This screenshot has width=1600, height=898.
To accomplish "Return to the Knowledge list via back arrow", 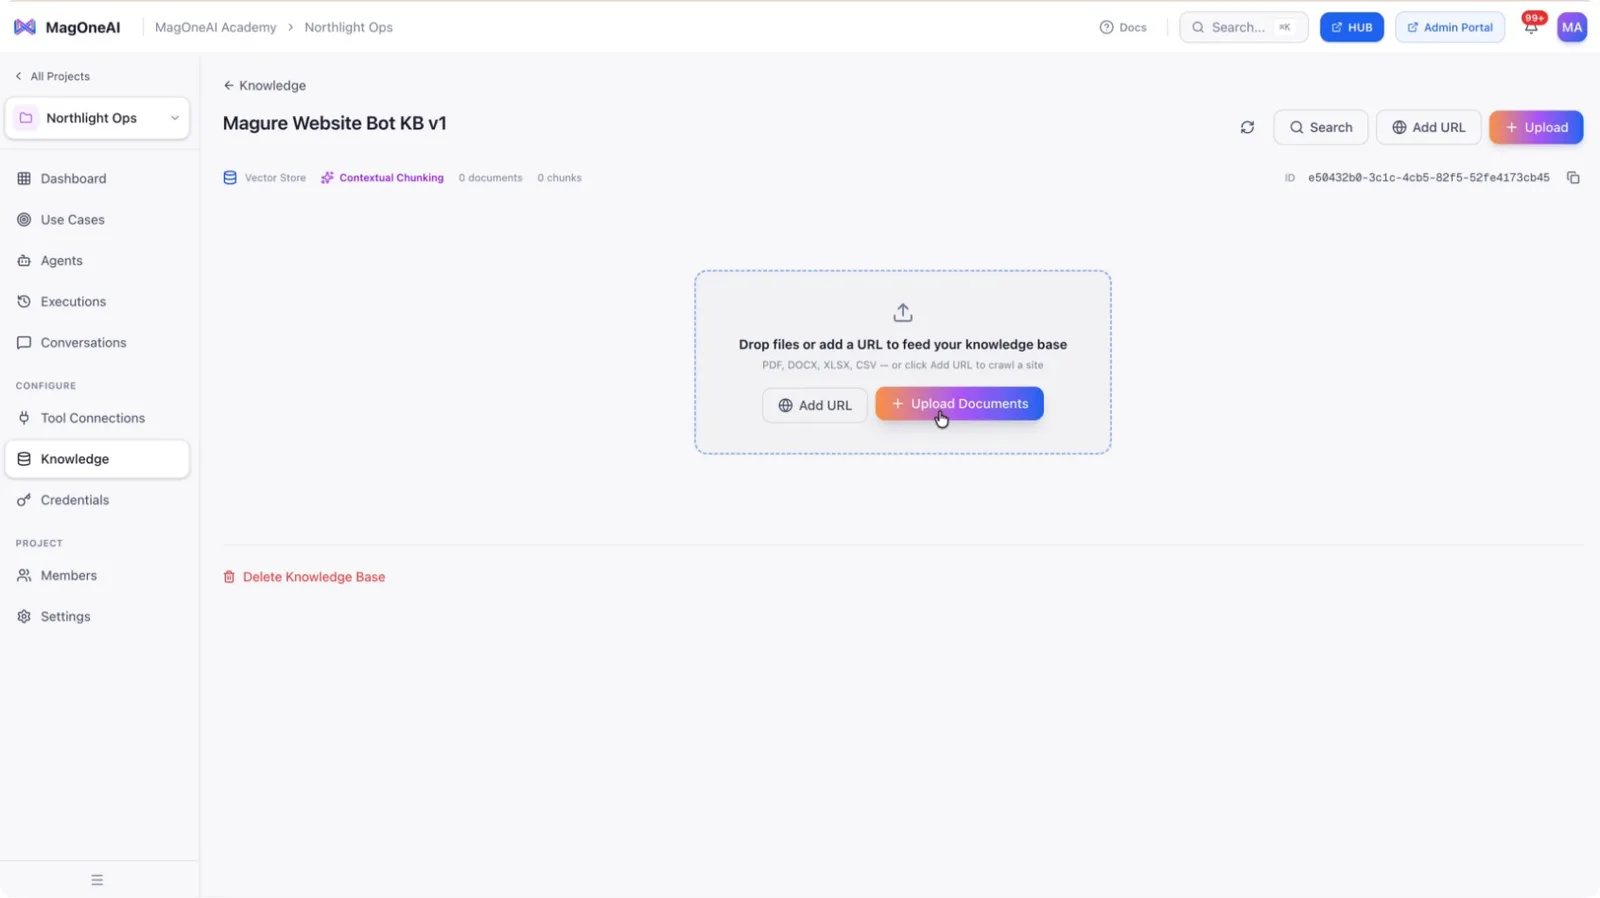I will 265,86.
